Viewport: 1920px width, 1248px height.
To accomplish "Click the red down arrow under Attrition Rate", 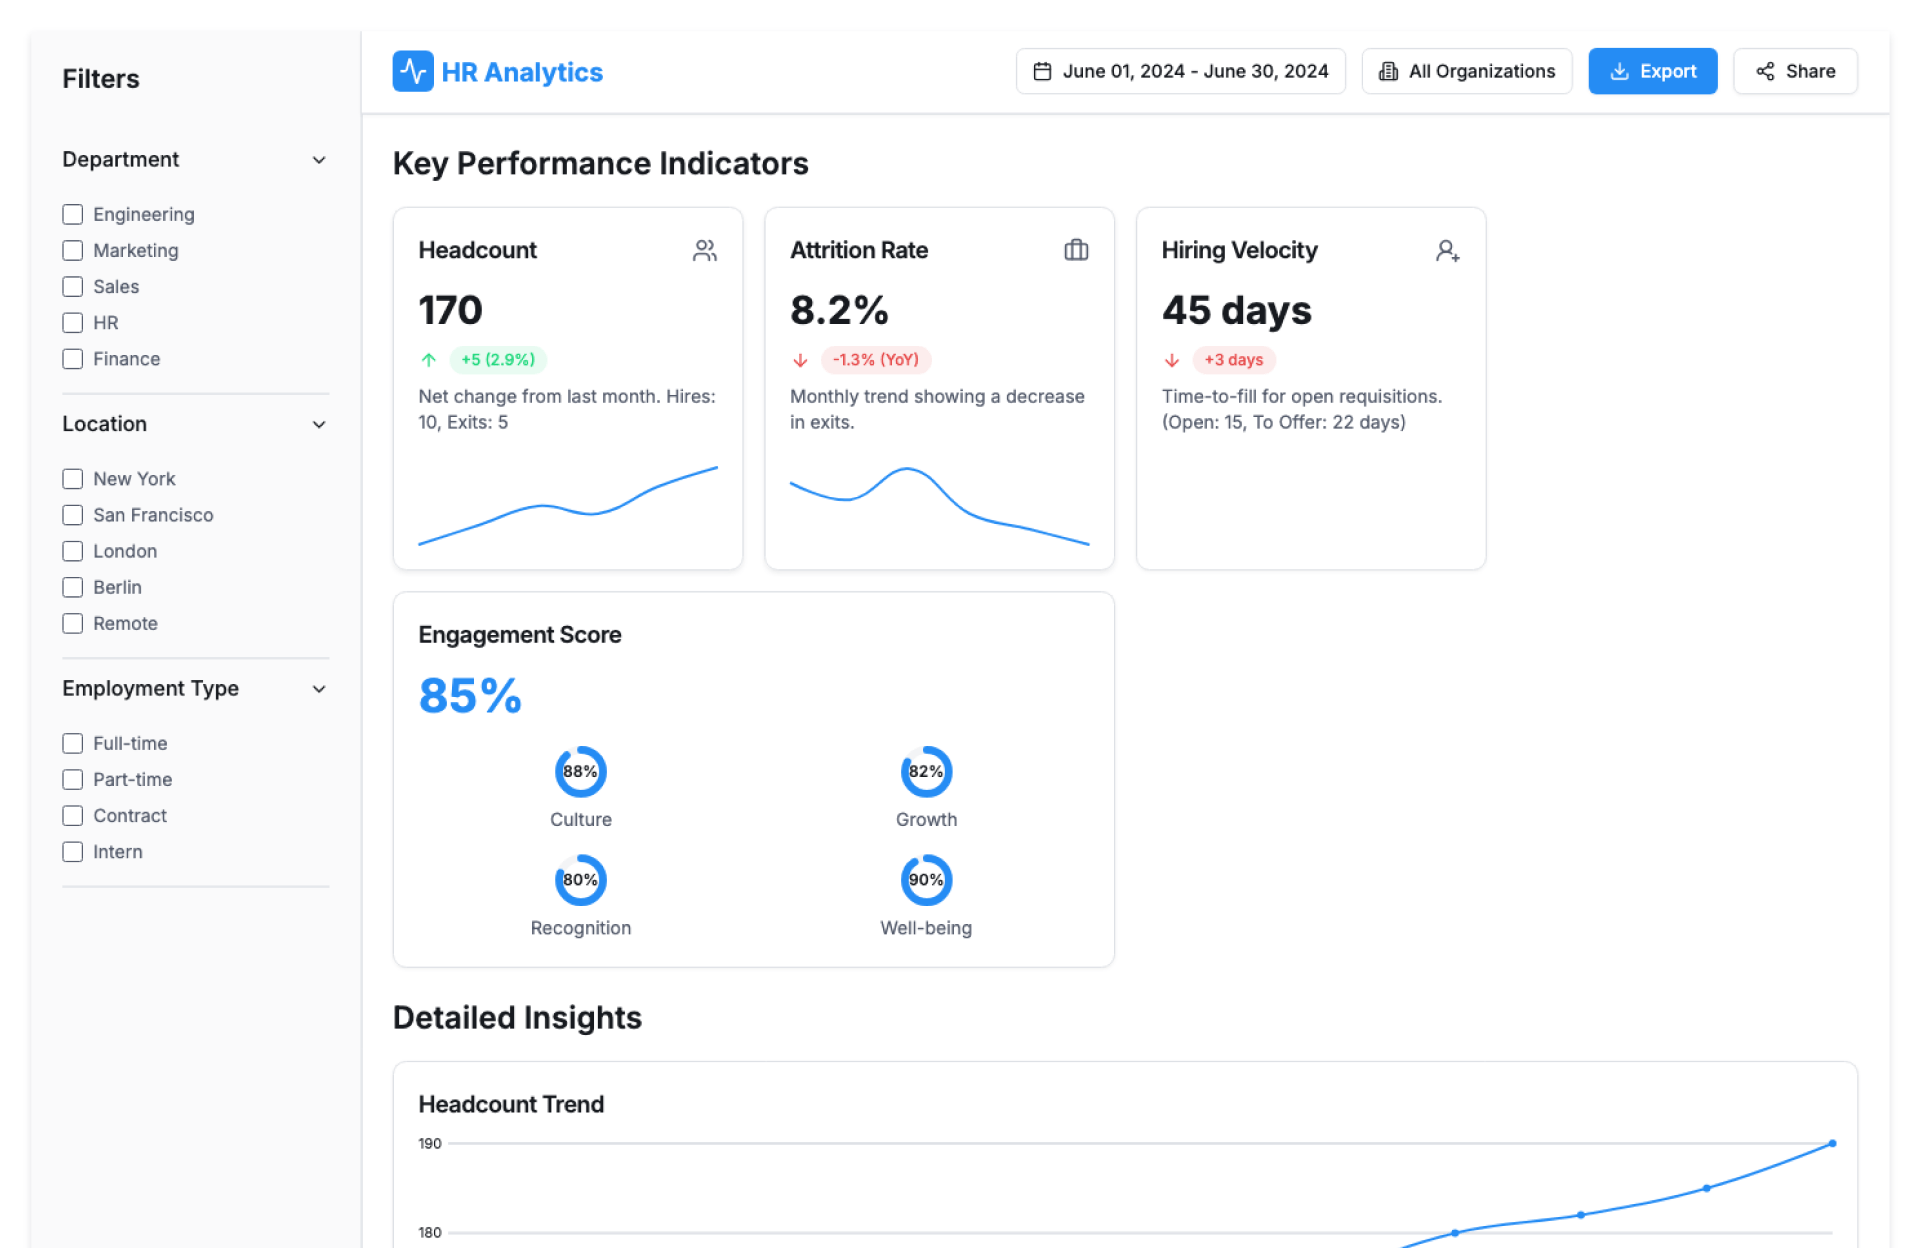I will (800, 360).
